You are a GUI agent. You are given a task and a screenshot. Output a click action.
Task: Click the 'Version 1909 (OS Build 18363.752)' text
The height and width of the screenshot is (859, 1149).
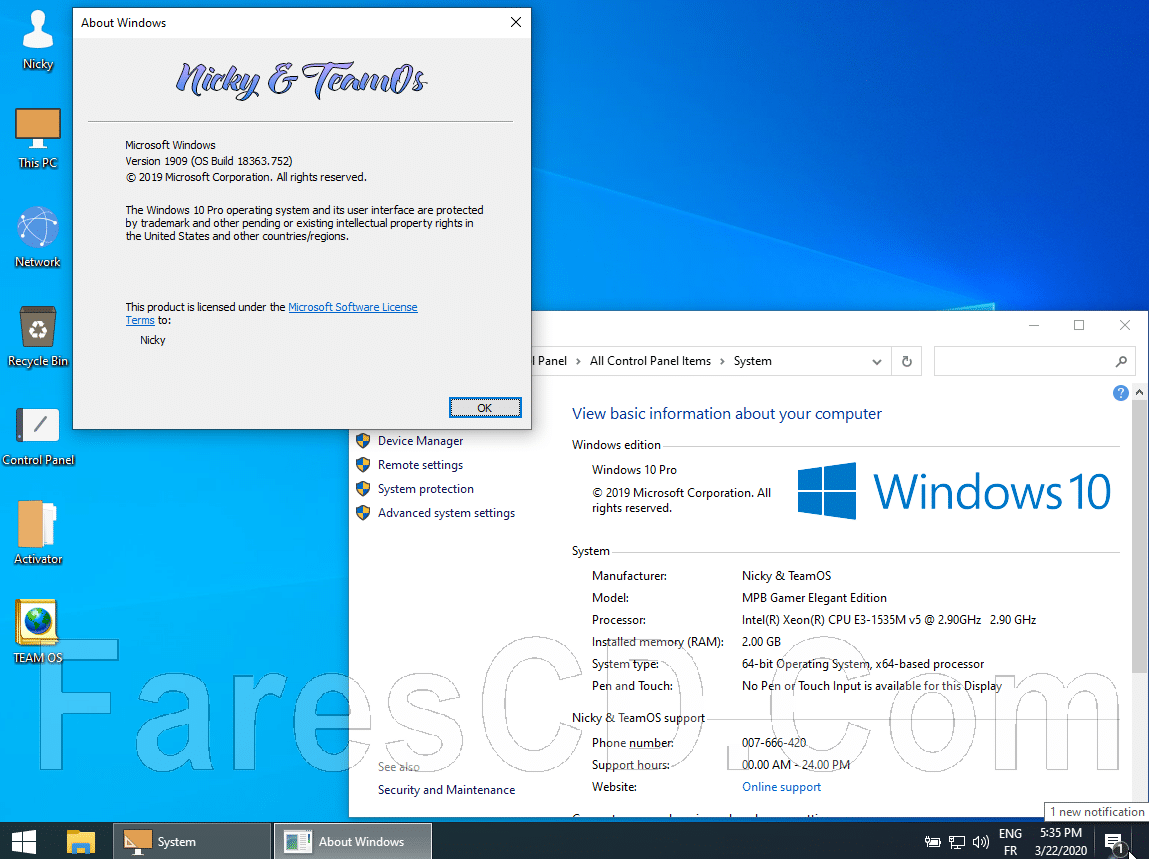[209, 161]
